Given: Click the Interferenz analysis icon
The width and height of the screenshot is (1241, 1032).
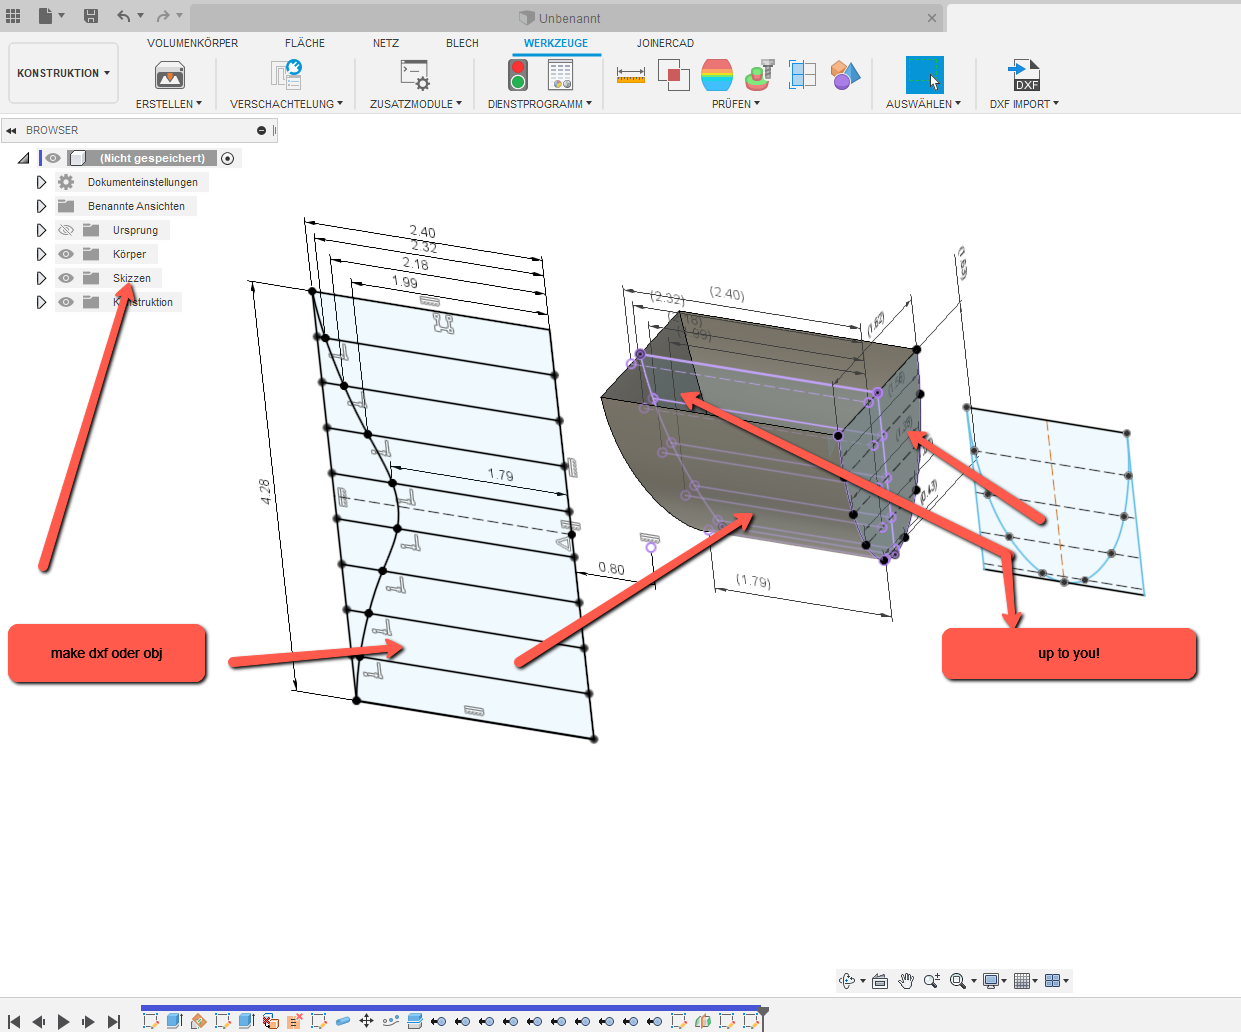Looking at the screenshot, I should point(674,74).
